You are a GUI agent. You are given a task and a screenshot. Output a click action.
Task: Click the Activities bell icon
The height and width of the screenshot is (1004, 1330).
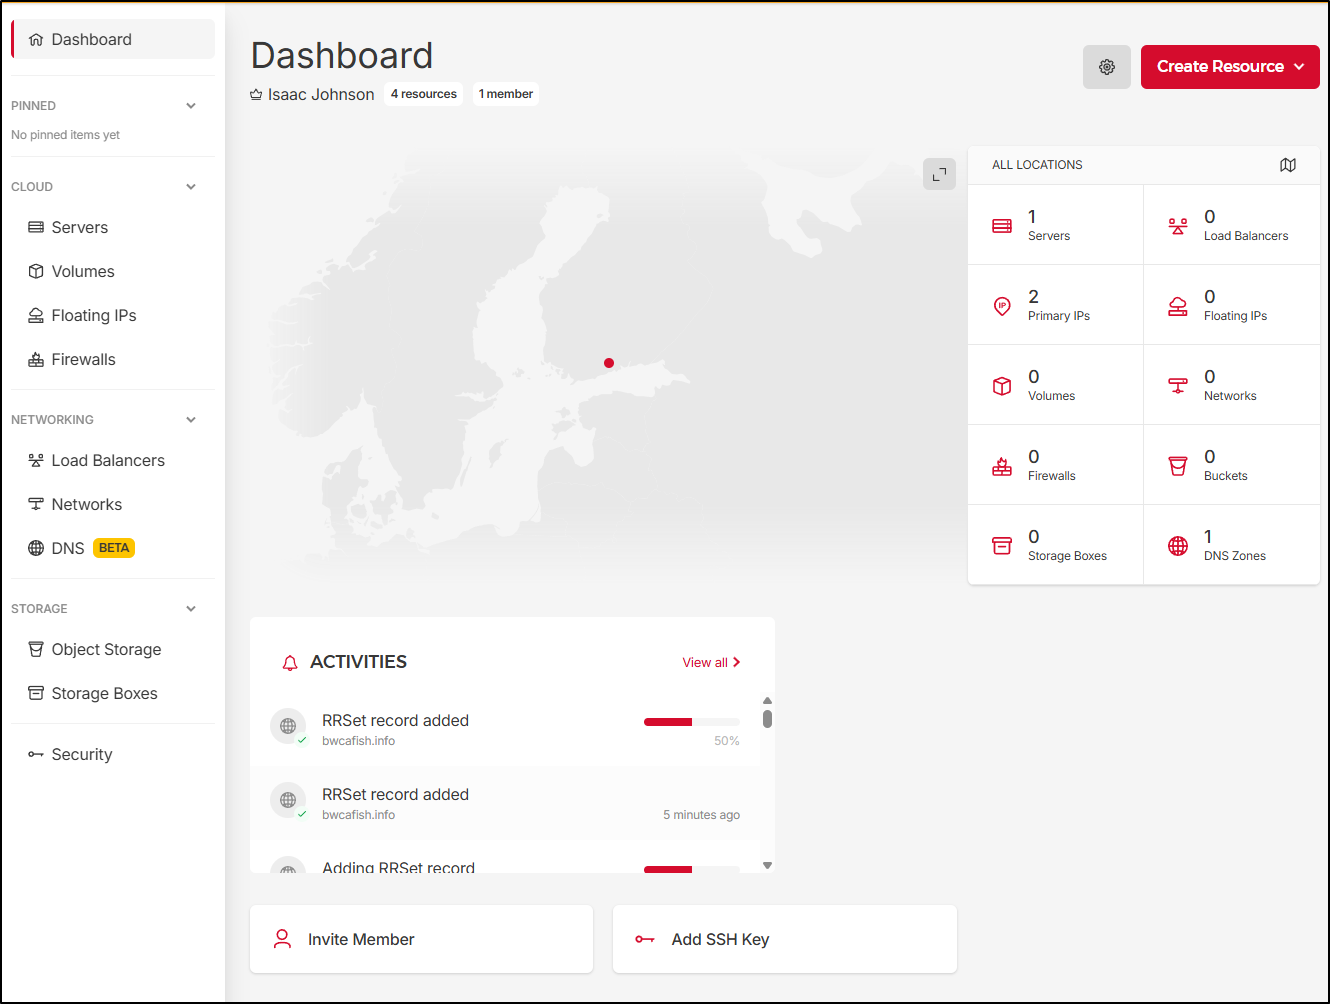coord(290,663)
